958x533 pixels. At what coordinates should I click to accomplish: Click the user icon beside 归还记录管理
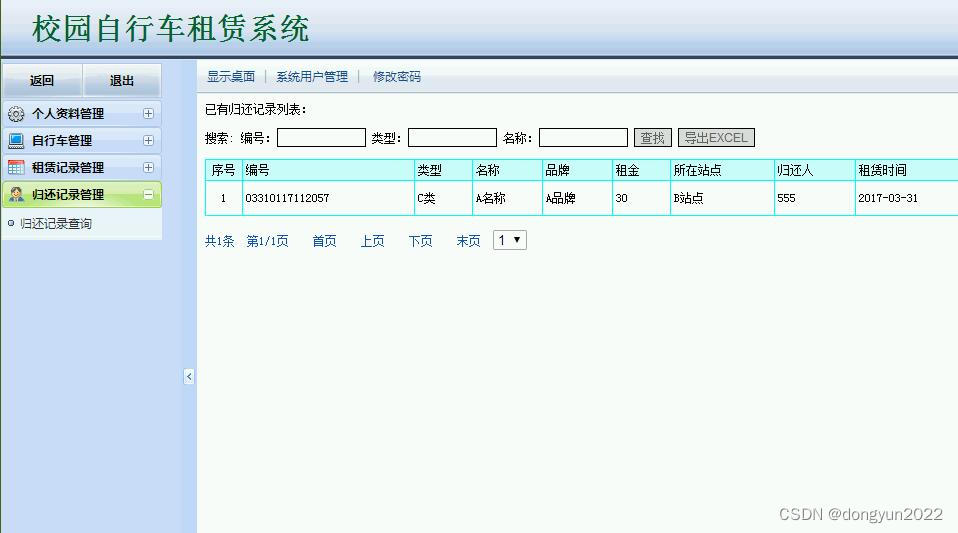[16, 194]
